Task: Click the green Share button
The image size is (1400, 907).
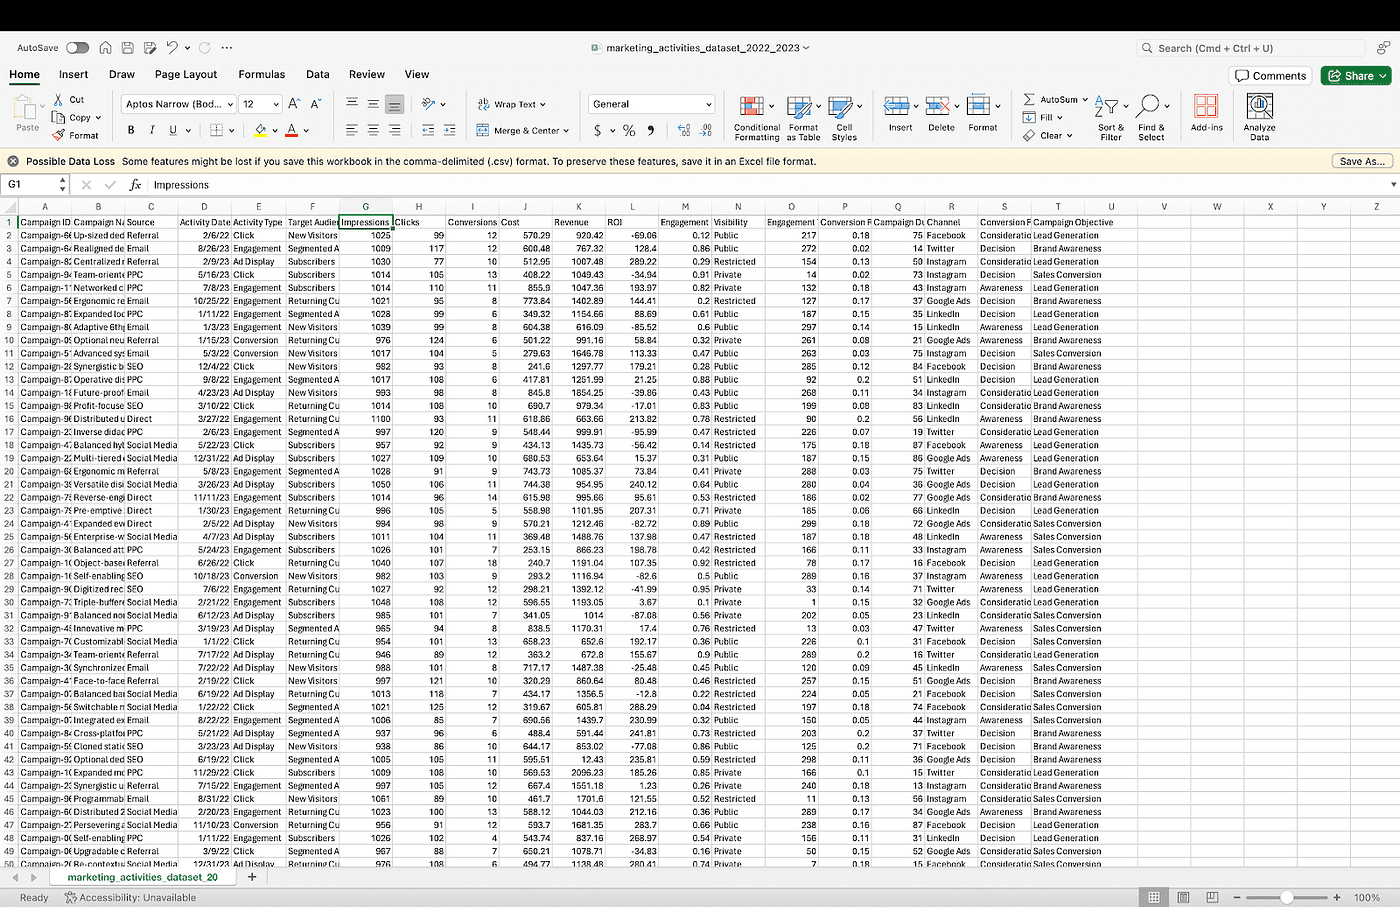Action: point(1356,75)
